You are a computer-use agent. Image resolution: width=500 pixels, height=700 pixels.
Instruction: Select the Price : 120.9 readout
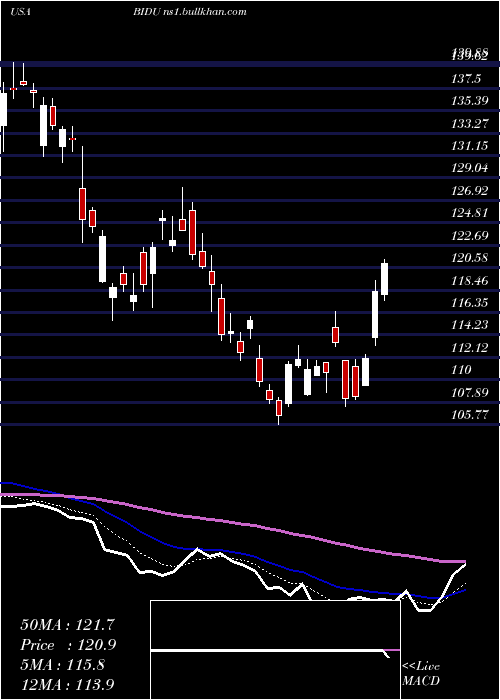[69, 645]
